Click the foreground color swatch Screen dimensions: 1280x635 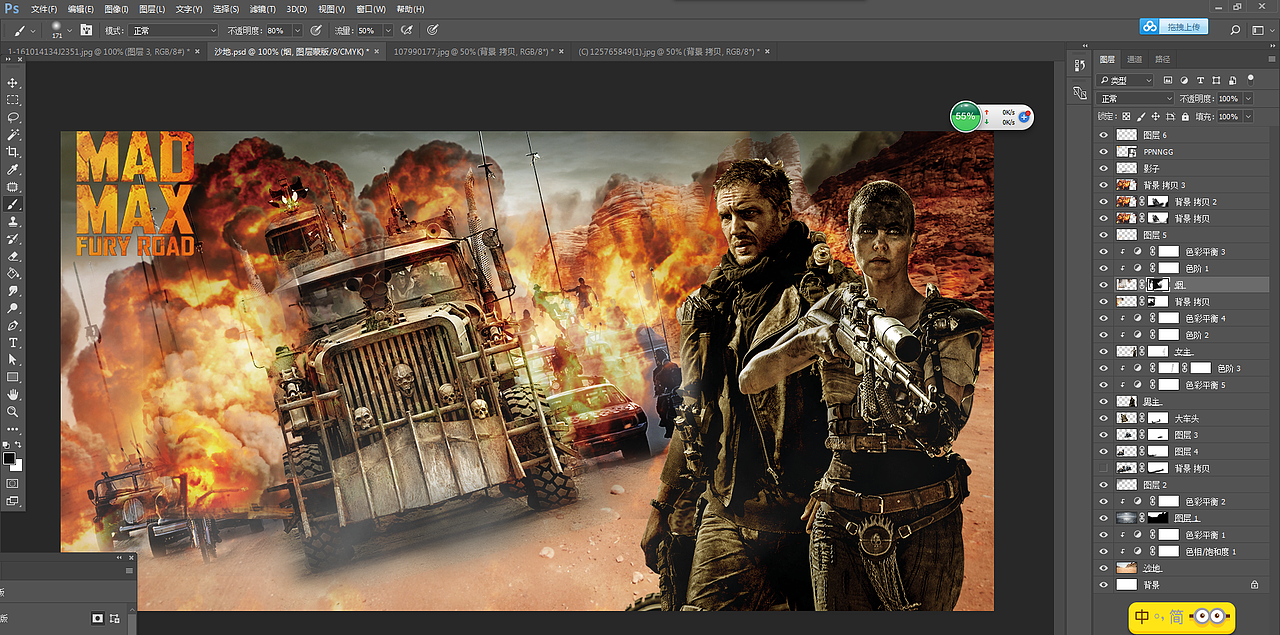pos(9,458)
